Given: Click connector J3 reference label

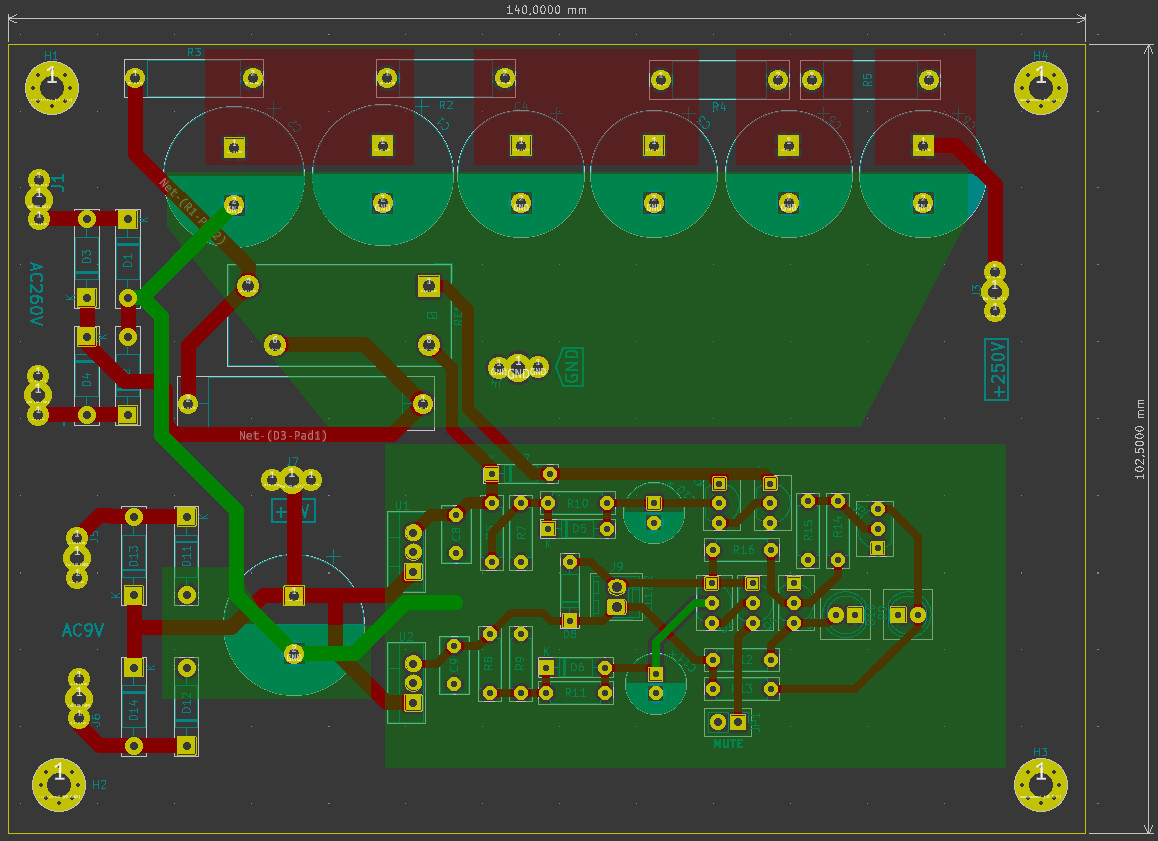Looking at the screenshot, I should [x=976, y=289].
